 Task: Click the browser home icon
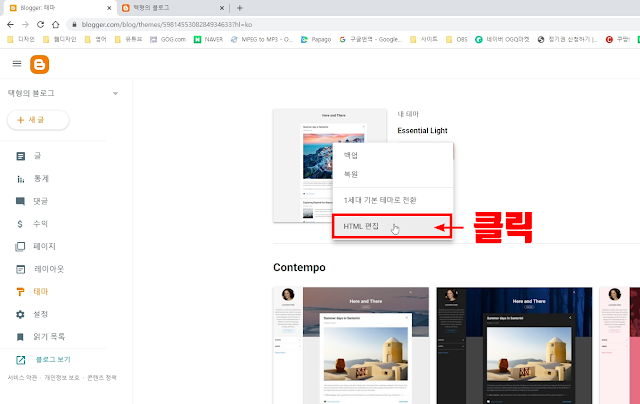point(56,24)
